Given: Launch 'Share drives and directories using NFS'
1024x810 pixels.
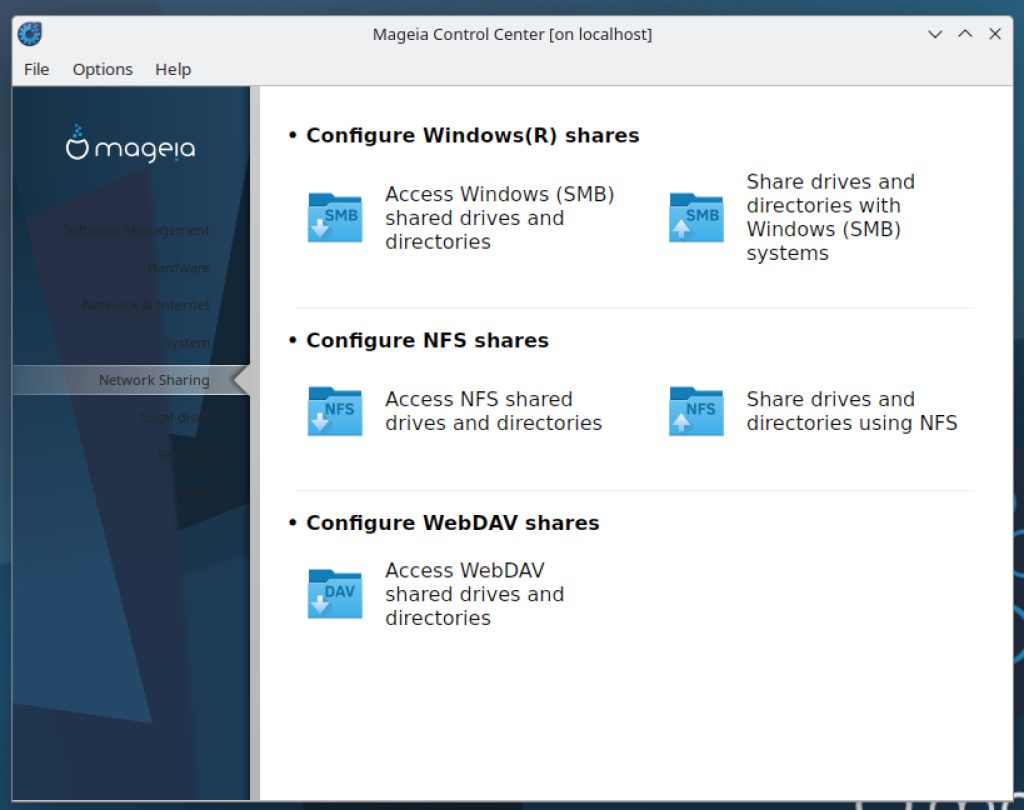Looking at the screenshot, I should [x=851, y=411].
